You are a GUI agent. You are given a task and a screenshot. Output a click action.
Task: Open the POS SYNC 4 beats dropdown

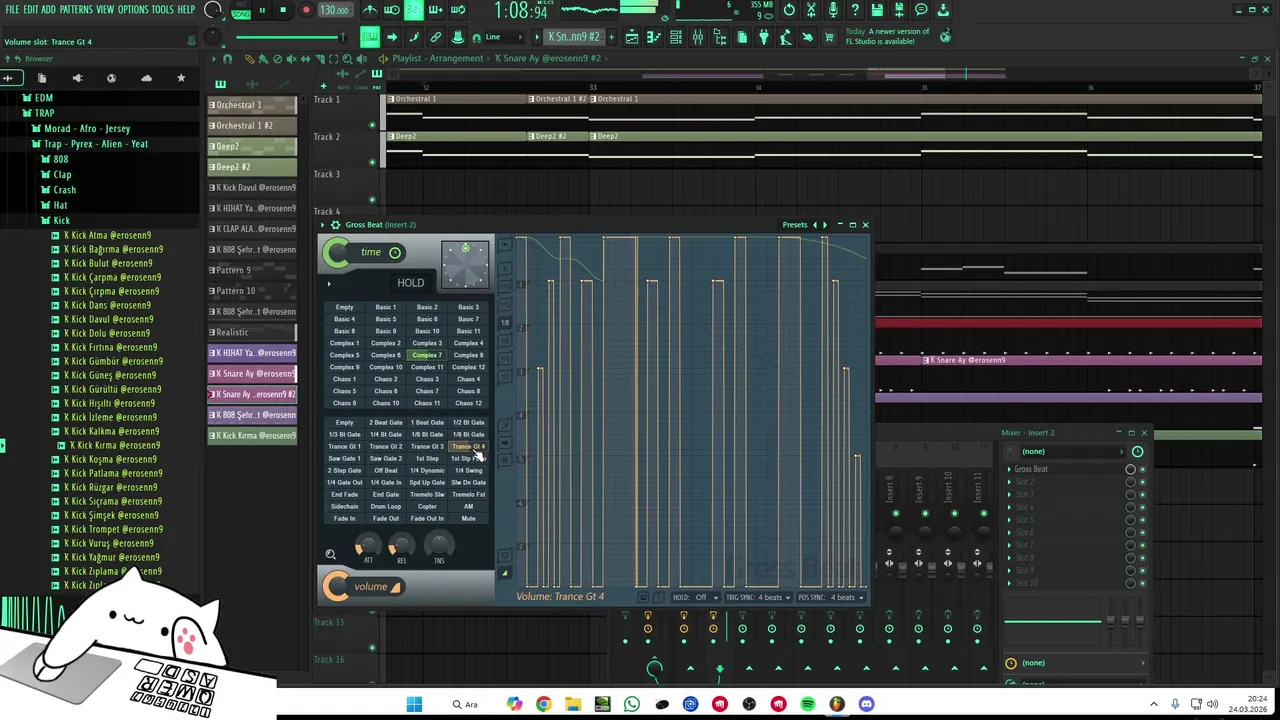tap(831, 597)
